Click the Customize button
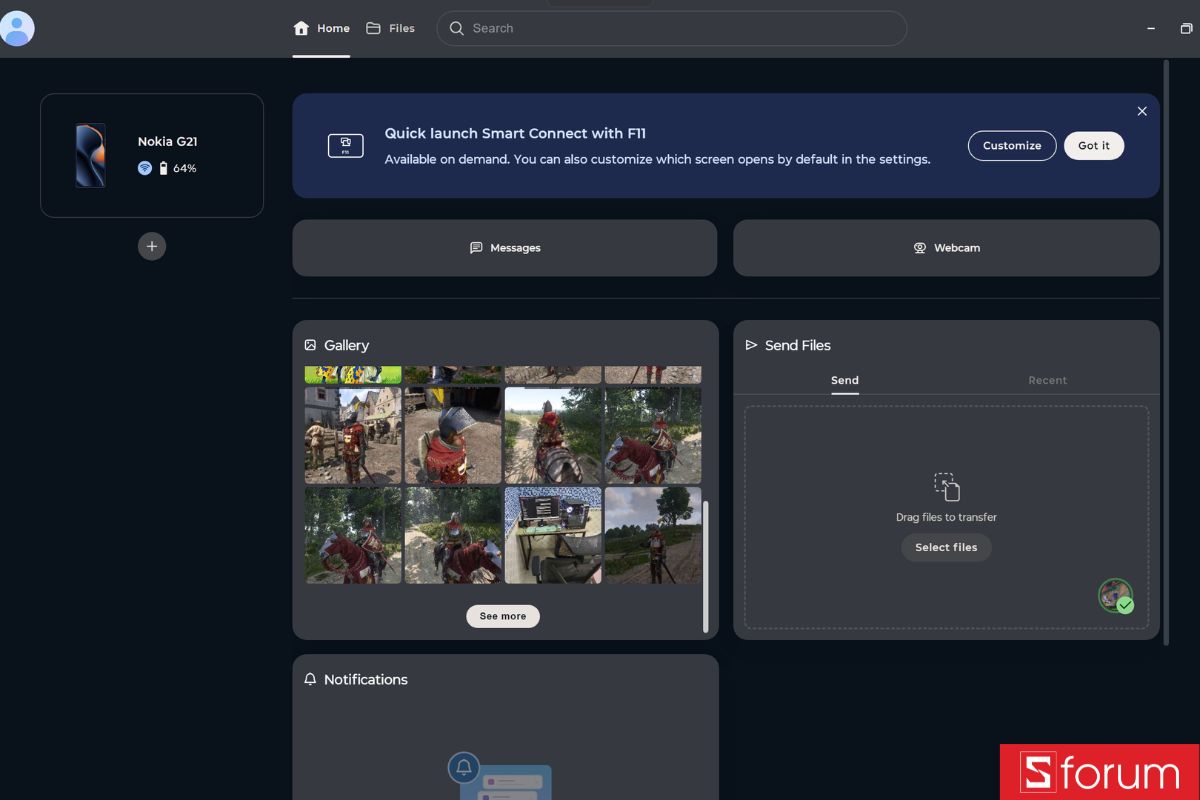 coord(1012,146)
